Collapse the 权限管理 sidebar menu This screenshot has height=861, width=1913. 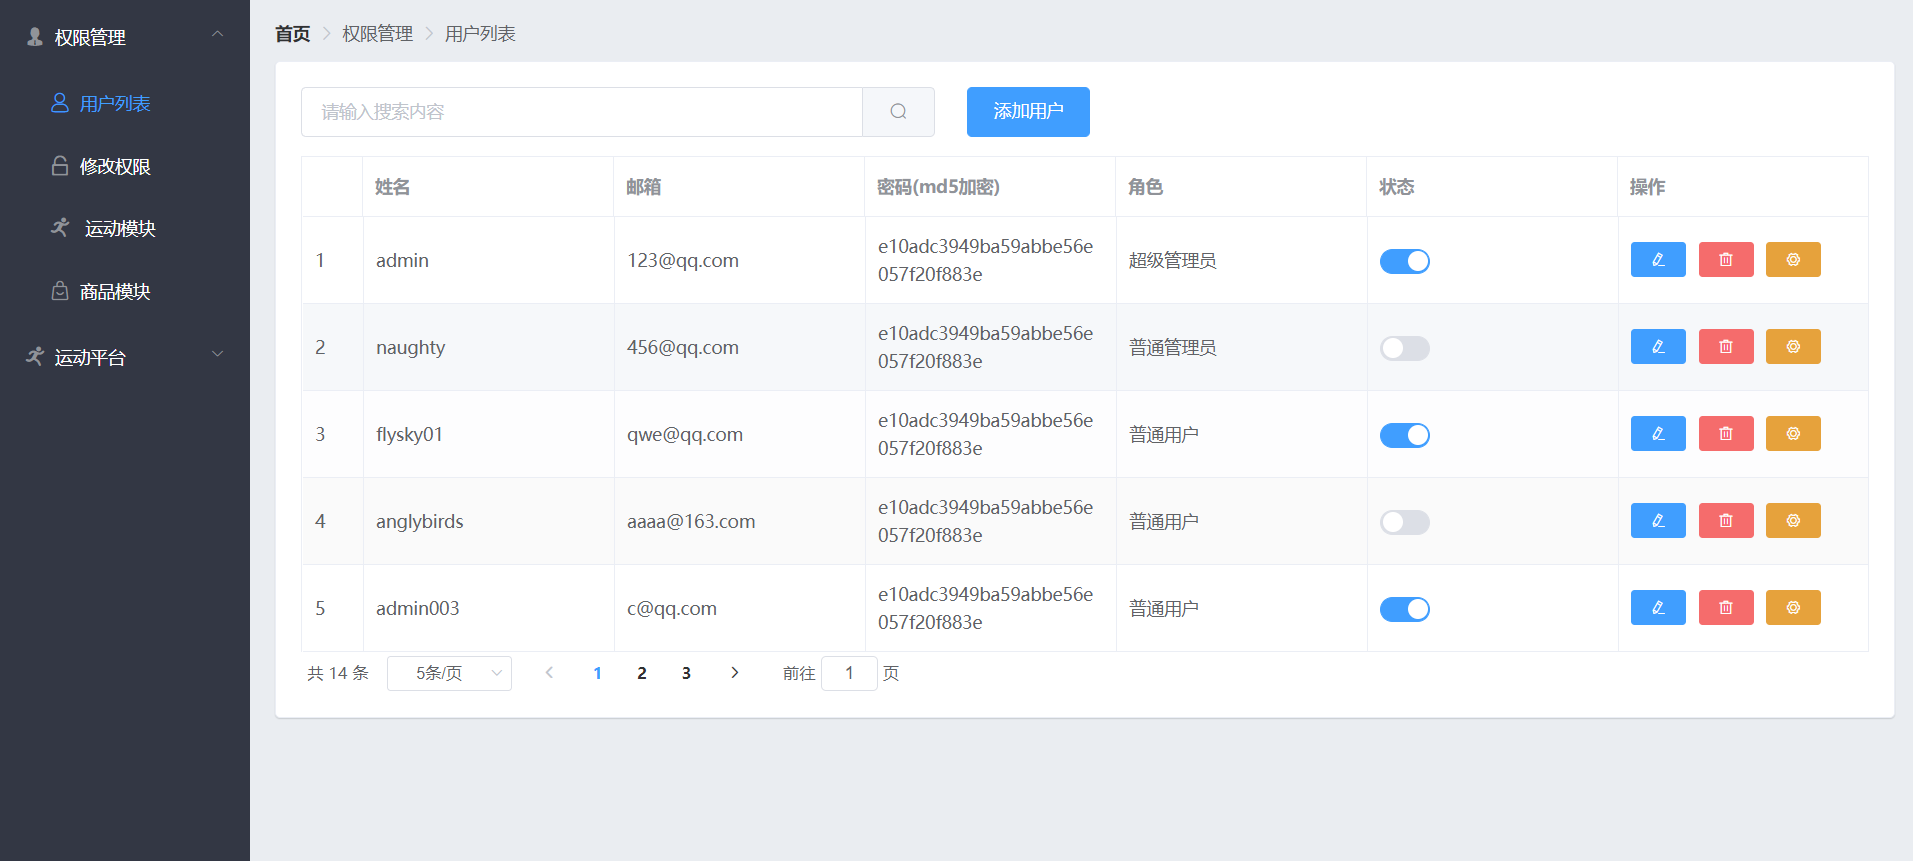click(x=125, y=37)
